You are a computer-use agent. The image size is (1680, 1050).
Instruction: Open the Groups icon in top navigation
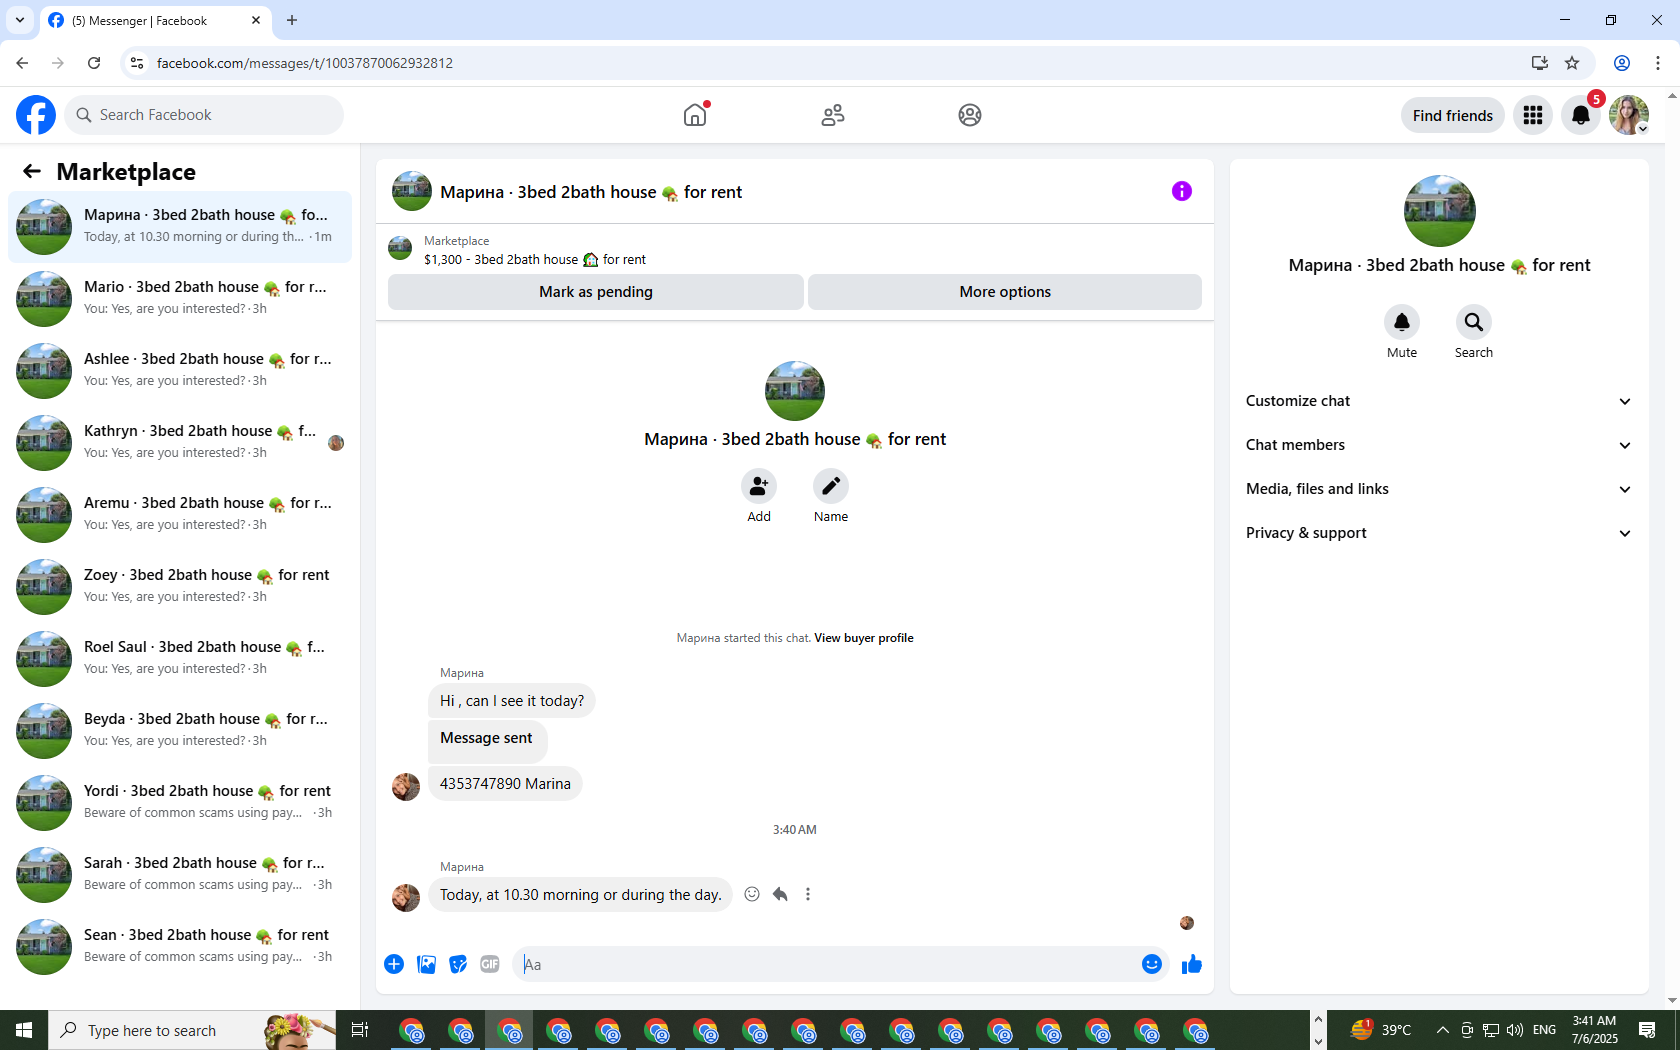tap(970, 115)
